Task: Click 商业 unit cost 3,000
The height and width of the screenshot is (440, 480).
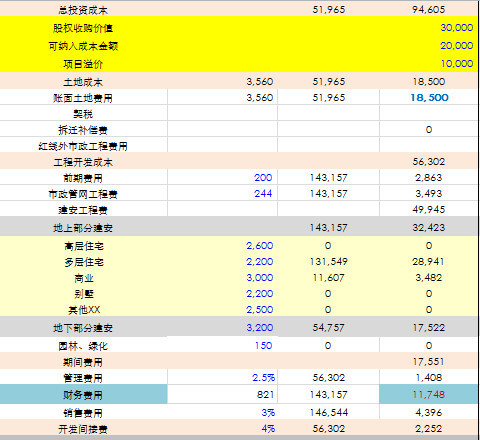Action: tap(260, 278)
